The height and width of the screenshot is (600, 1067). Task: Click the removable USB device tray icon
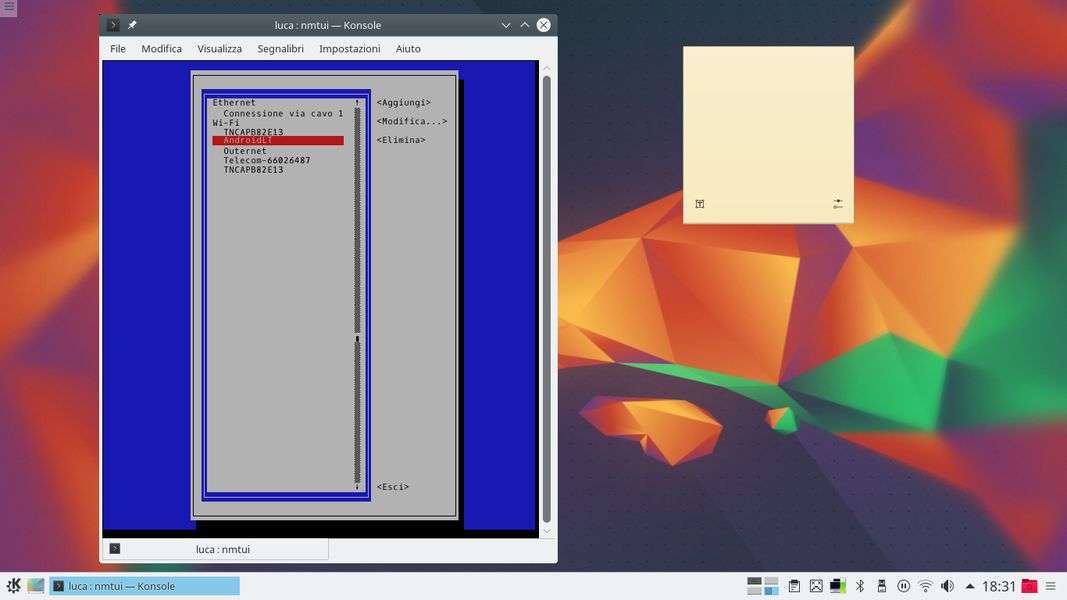(881, 586)
